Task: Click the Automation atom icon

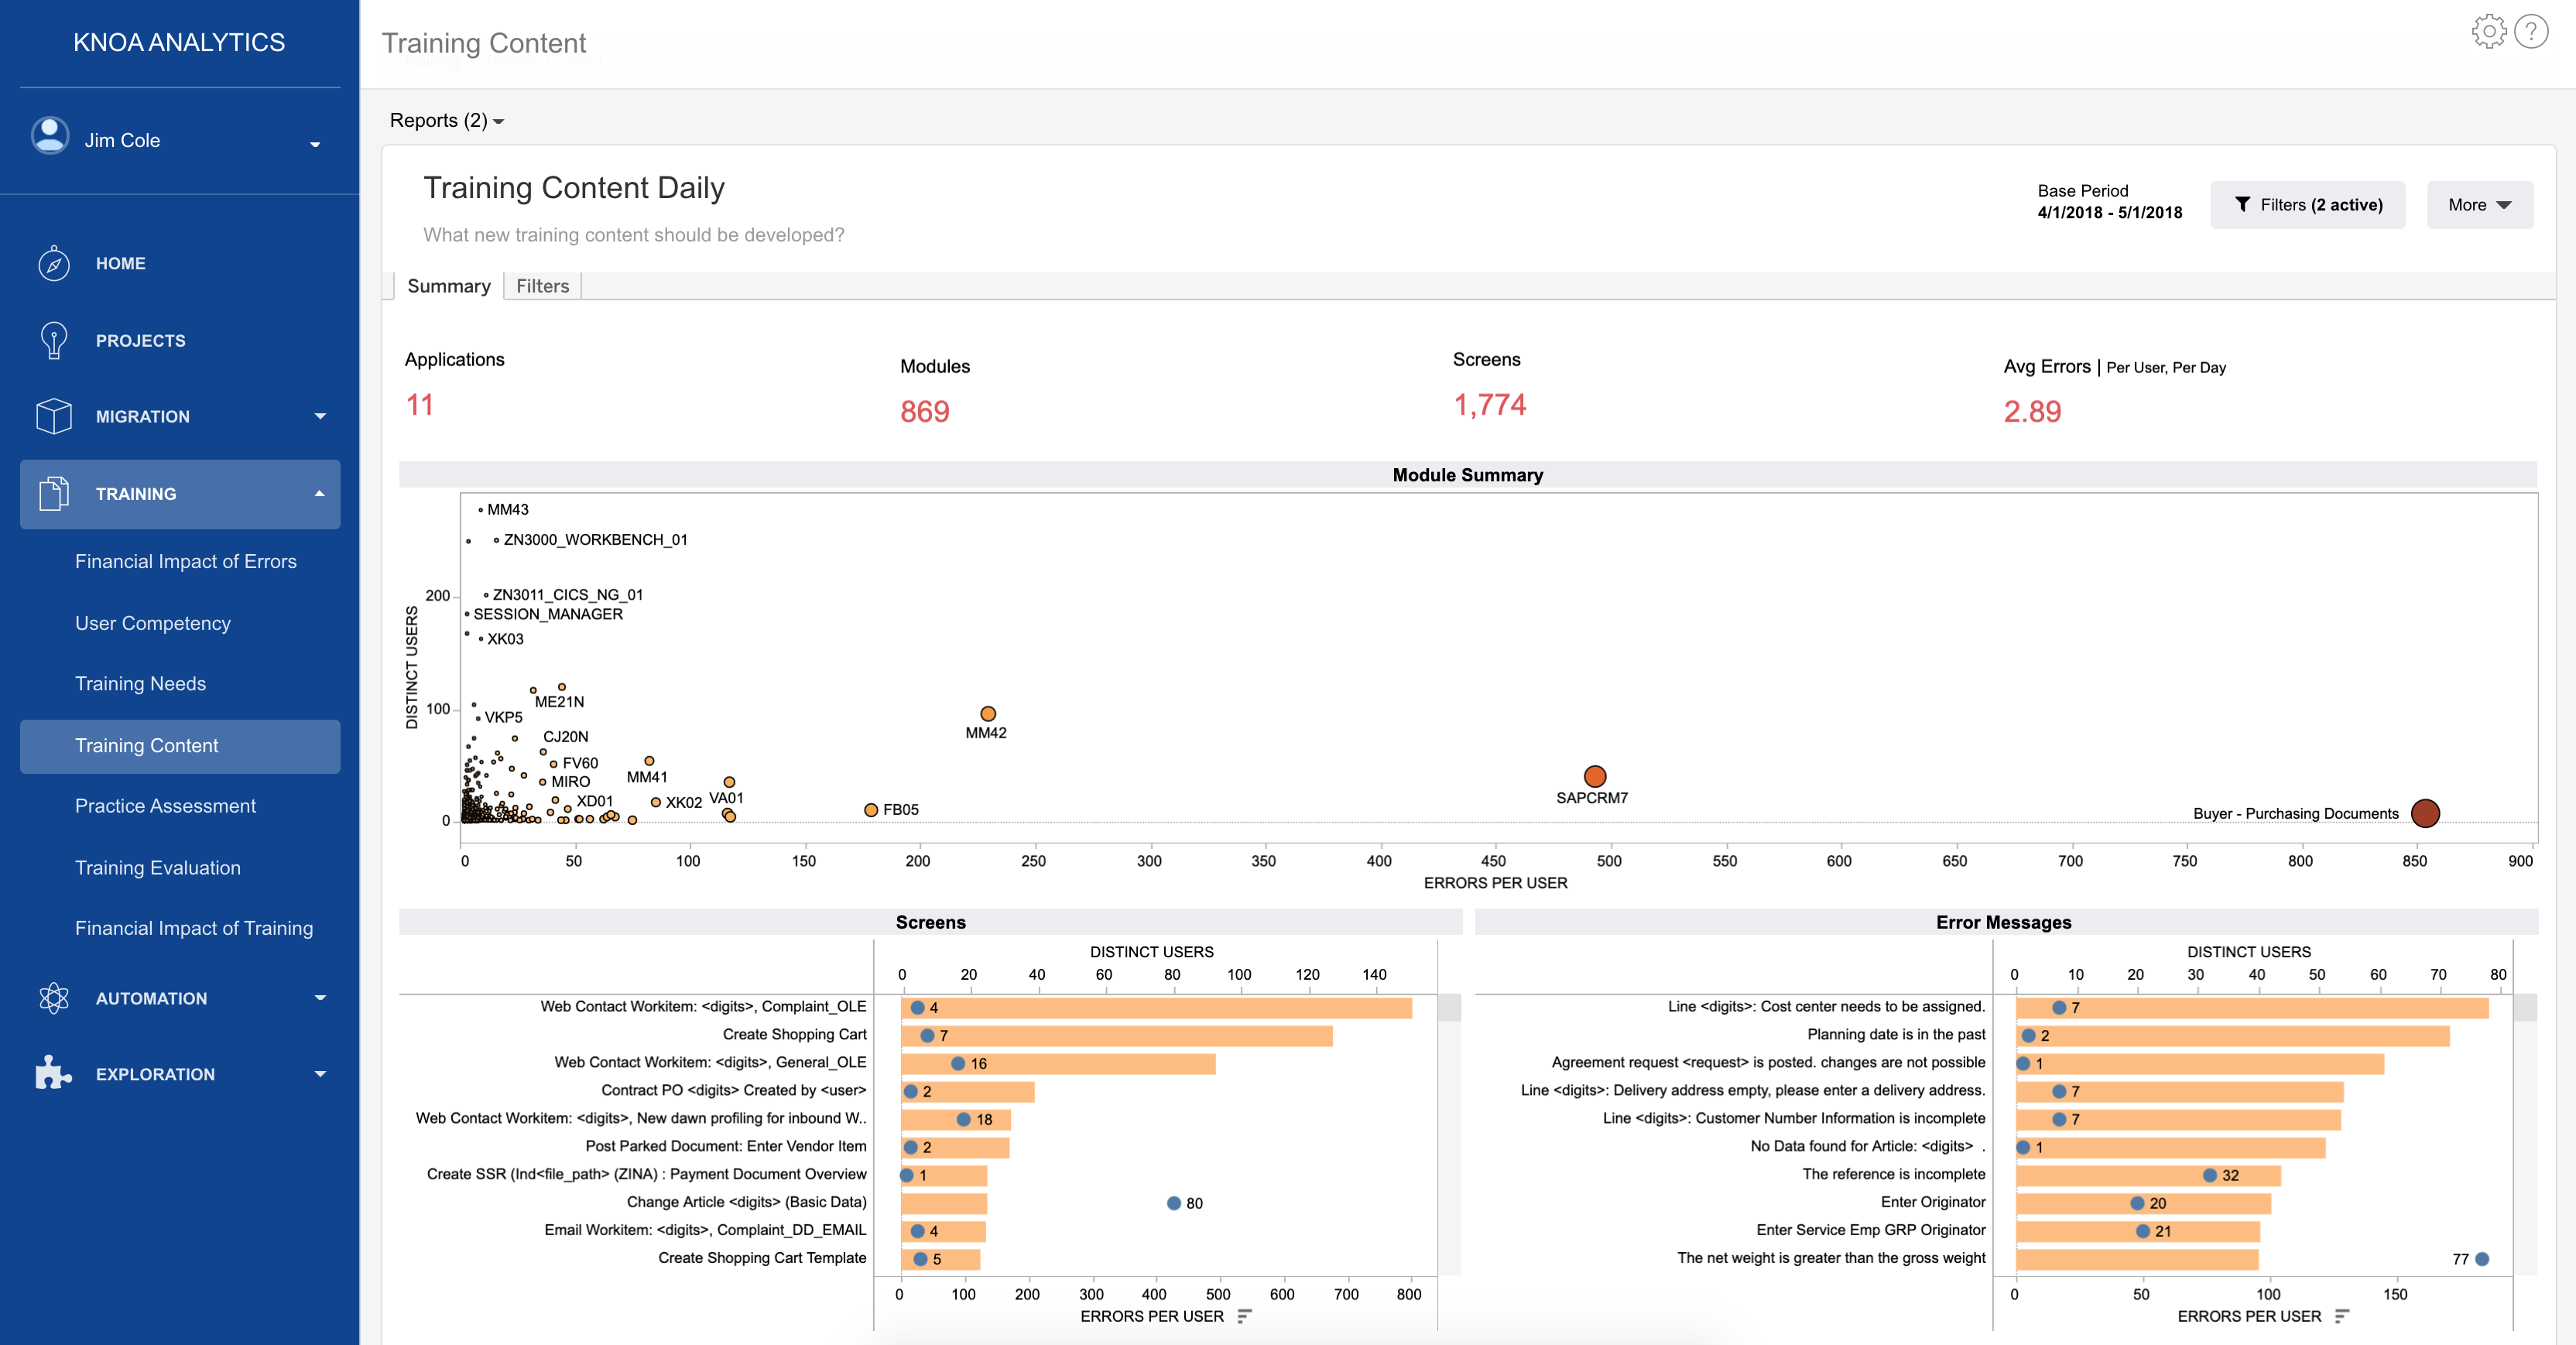Action: 54,998
